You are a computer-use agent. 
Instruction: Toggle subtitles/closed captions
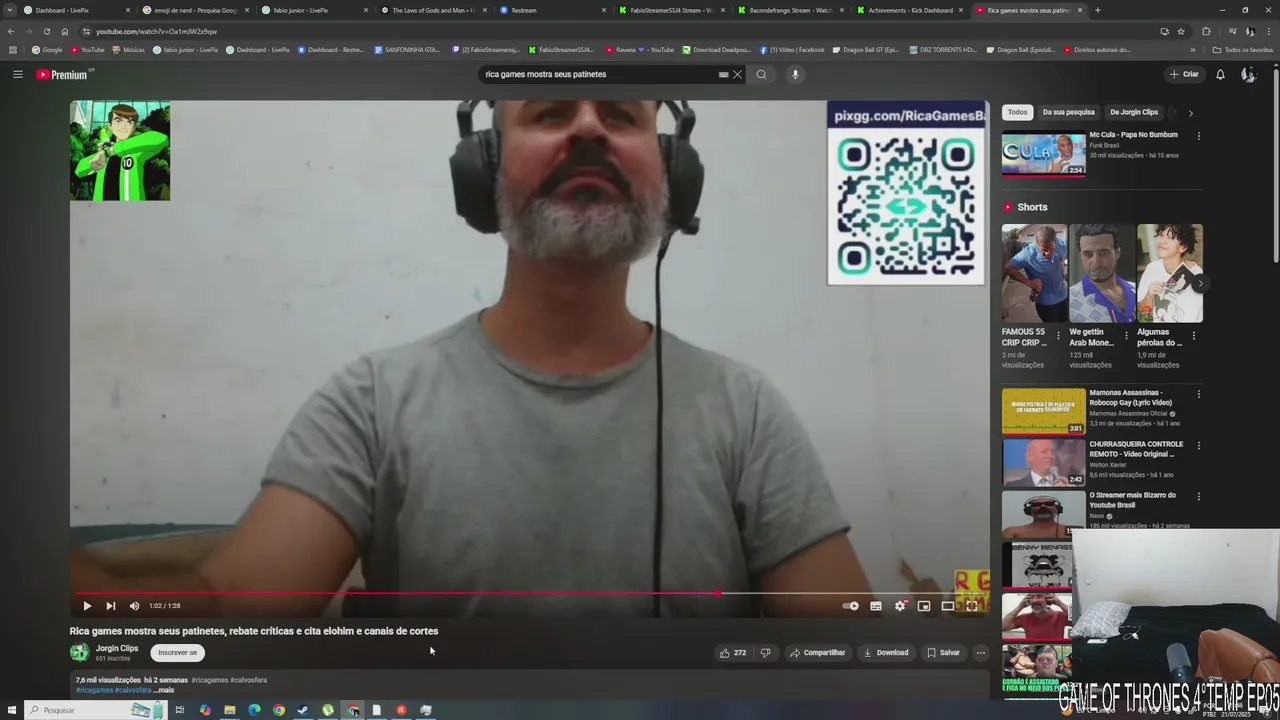[x=876, y=605]
